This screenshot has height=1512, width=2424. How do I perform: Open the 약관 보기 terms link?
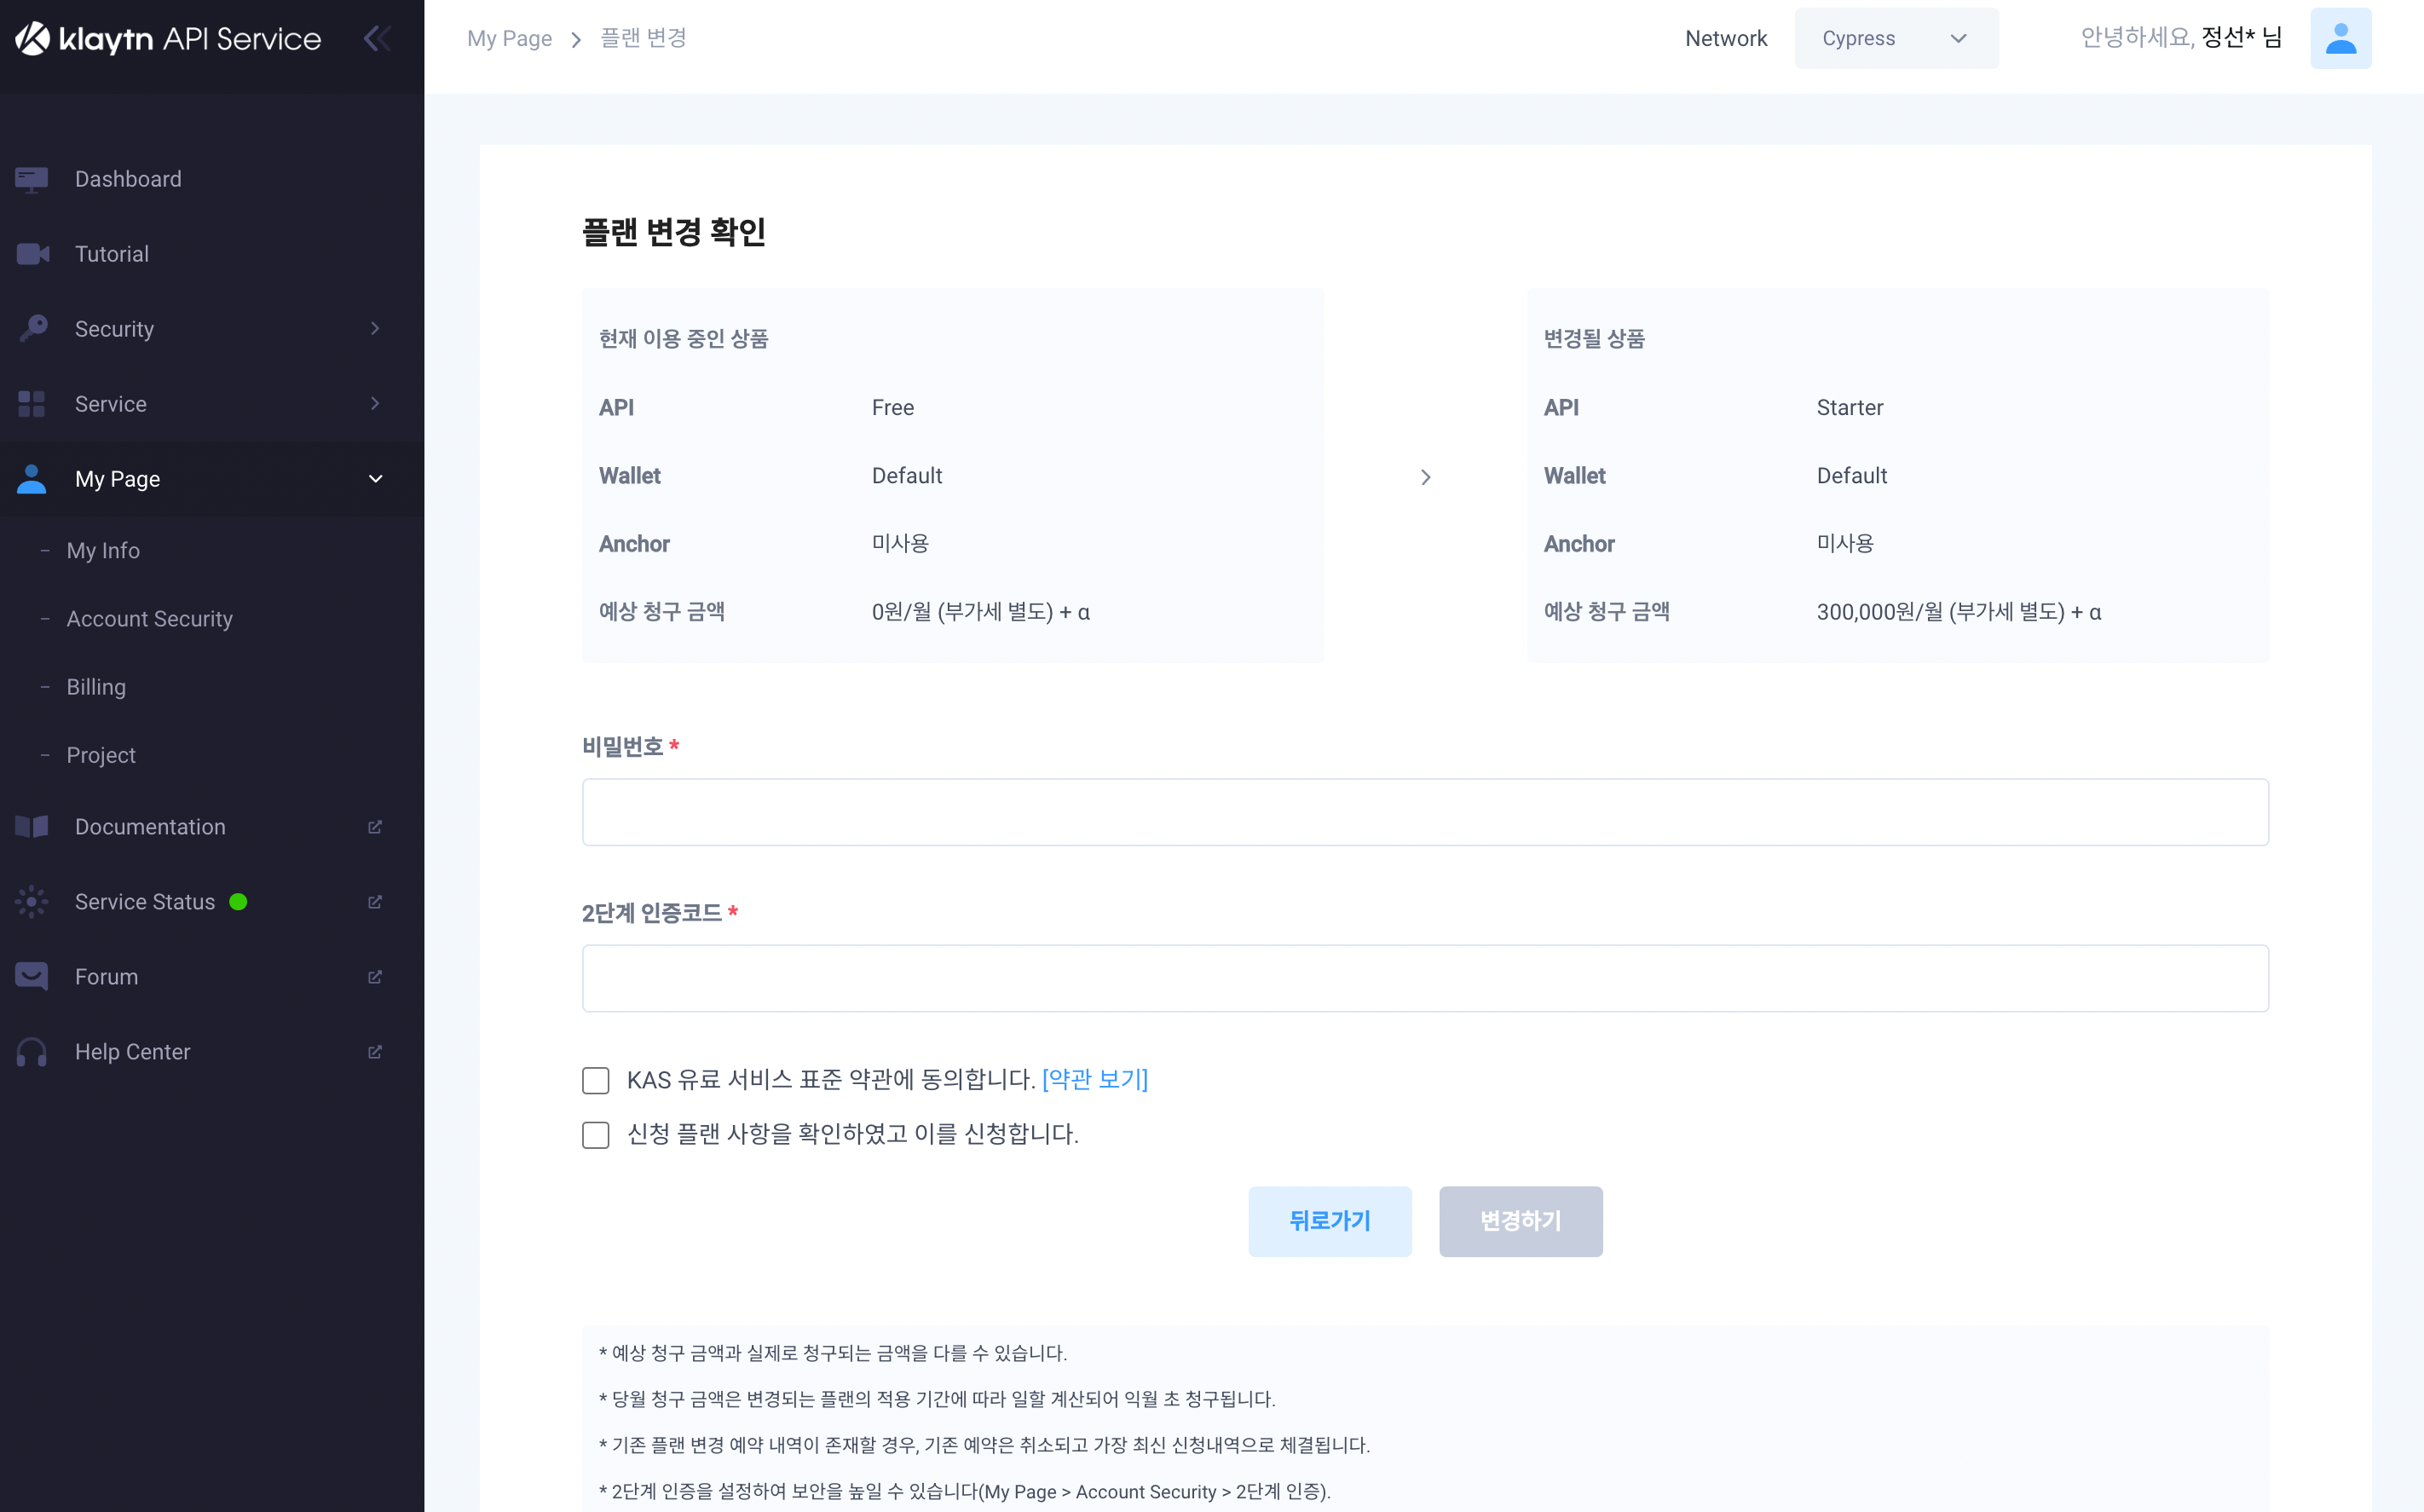[x=1095, y=1079]
